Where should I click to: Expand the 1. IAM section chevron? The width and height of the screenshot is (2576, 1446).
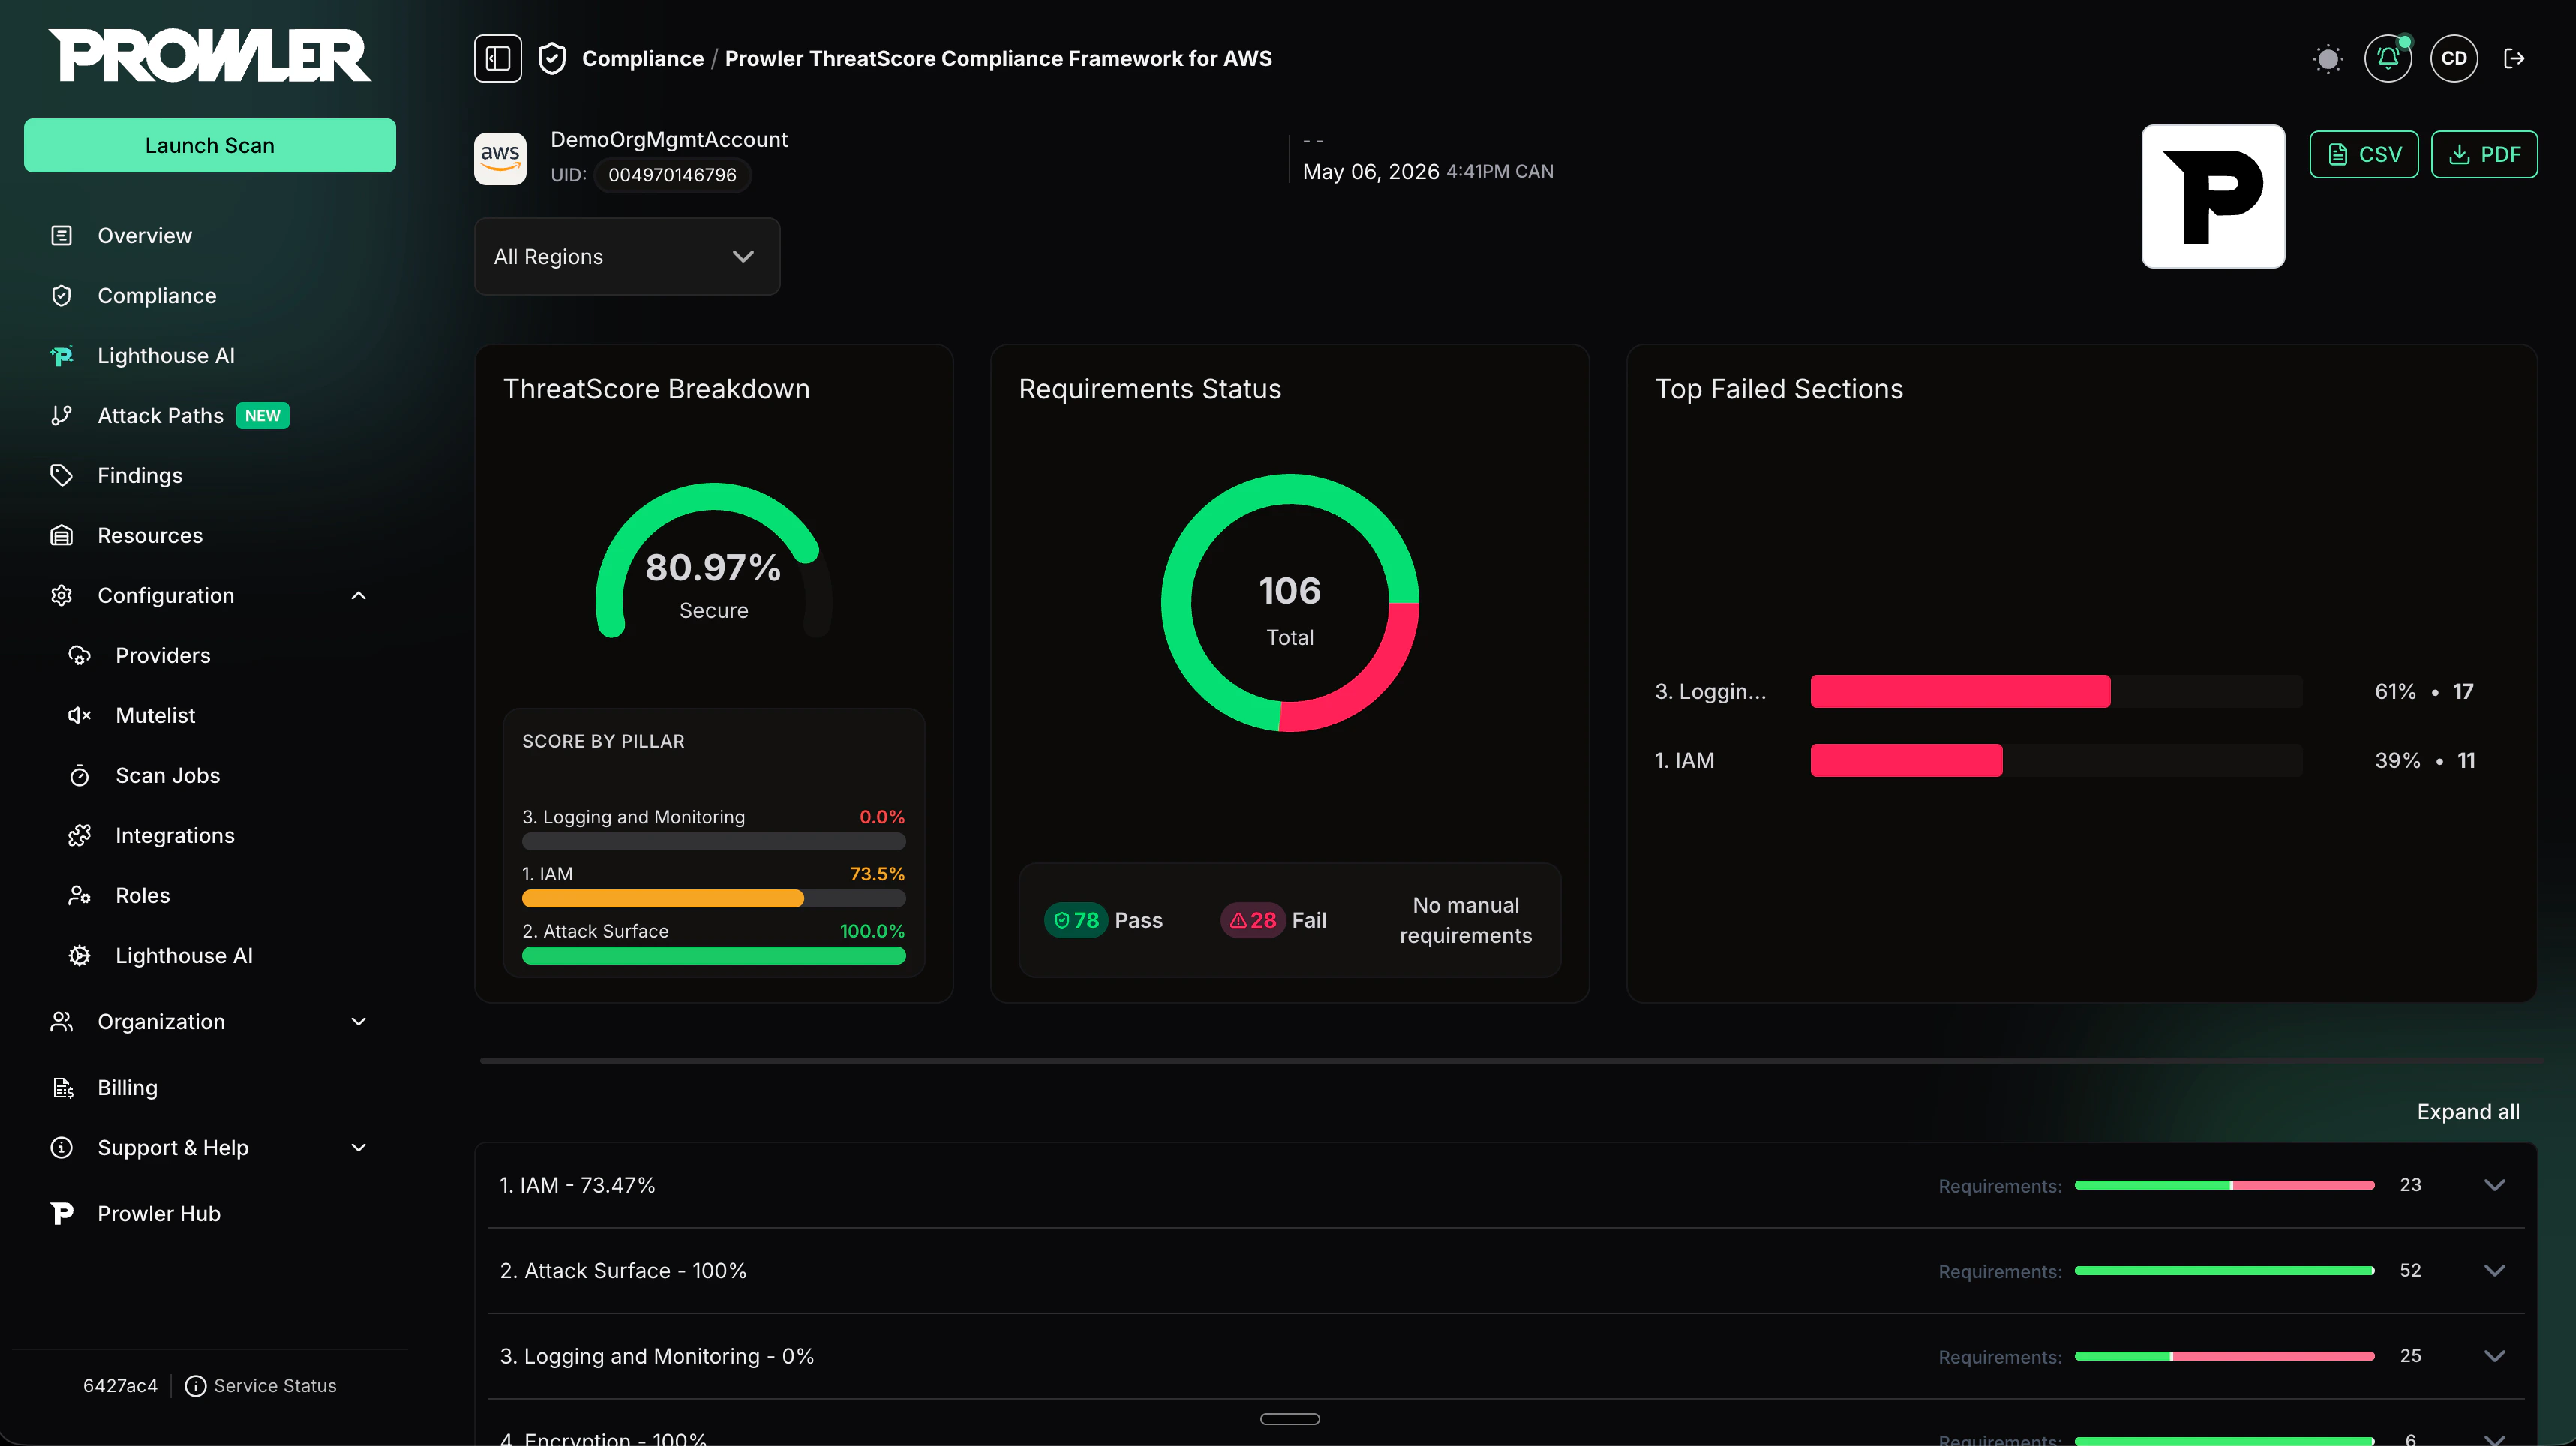(2494, 1184)
